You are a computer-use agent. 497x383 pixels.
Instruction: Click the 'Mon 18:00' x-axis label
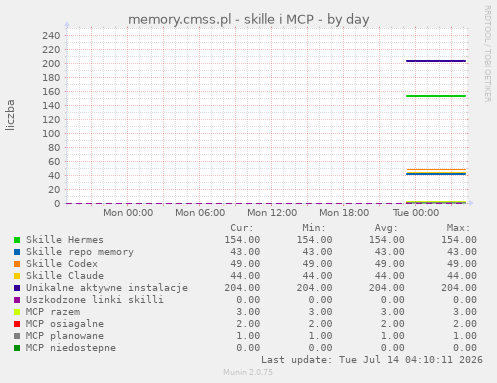point(344,213)
